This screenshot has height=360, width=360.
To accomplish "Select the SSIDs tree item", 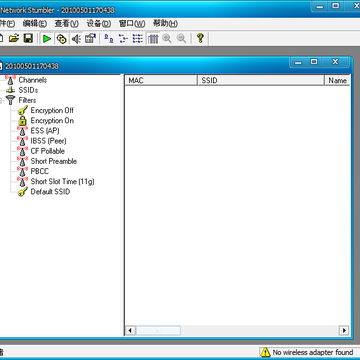I will 28,90.
